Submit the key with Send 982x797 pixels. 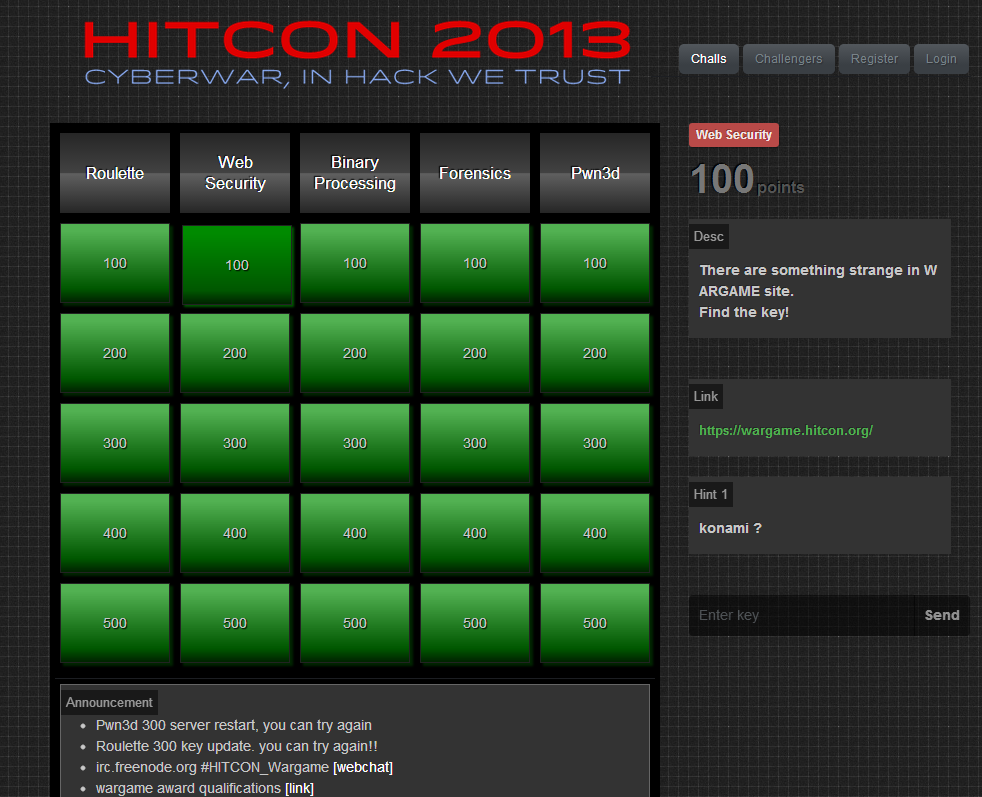click(941, 616)
